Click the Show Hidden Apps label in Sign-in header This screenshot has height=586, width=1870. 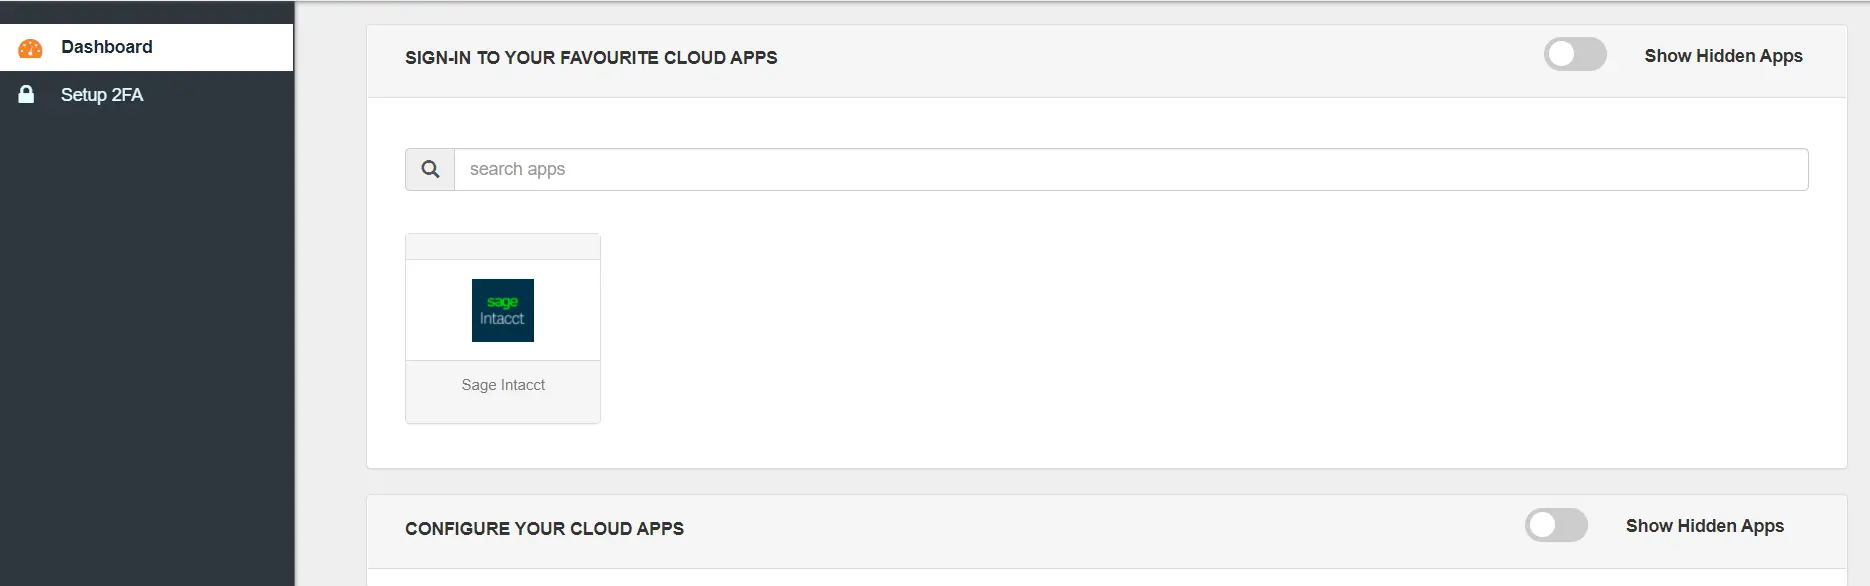tap(1723, 56)
